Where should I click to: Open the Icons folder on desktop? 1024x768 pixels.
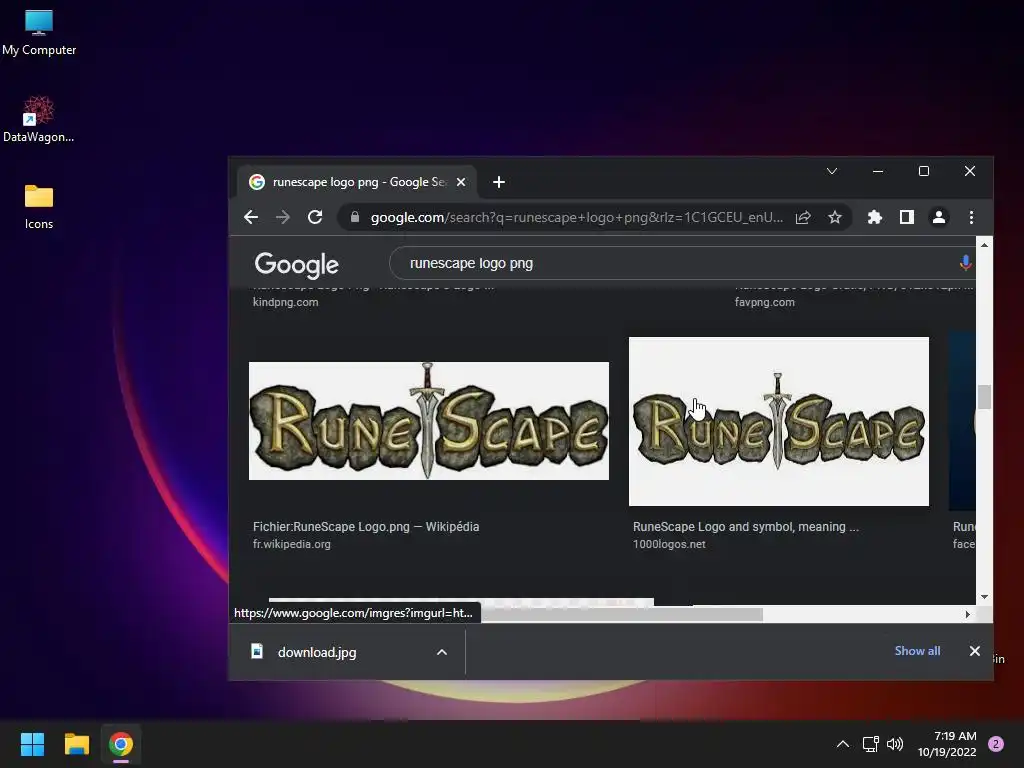point(39,206)
